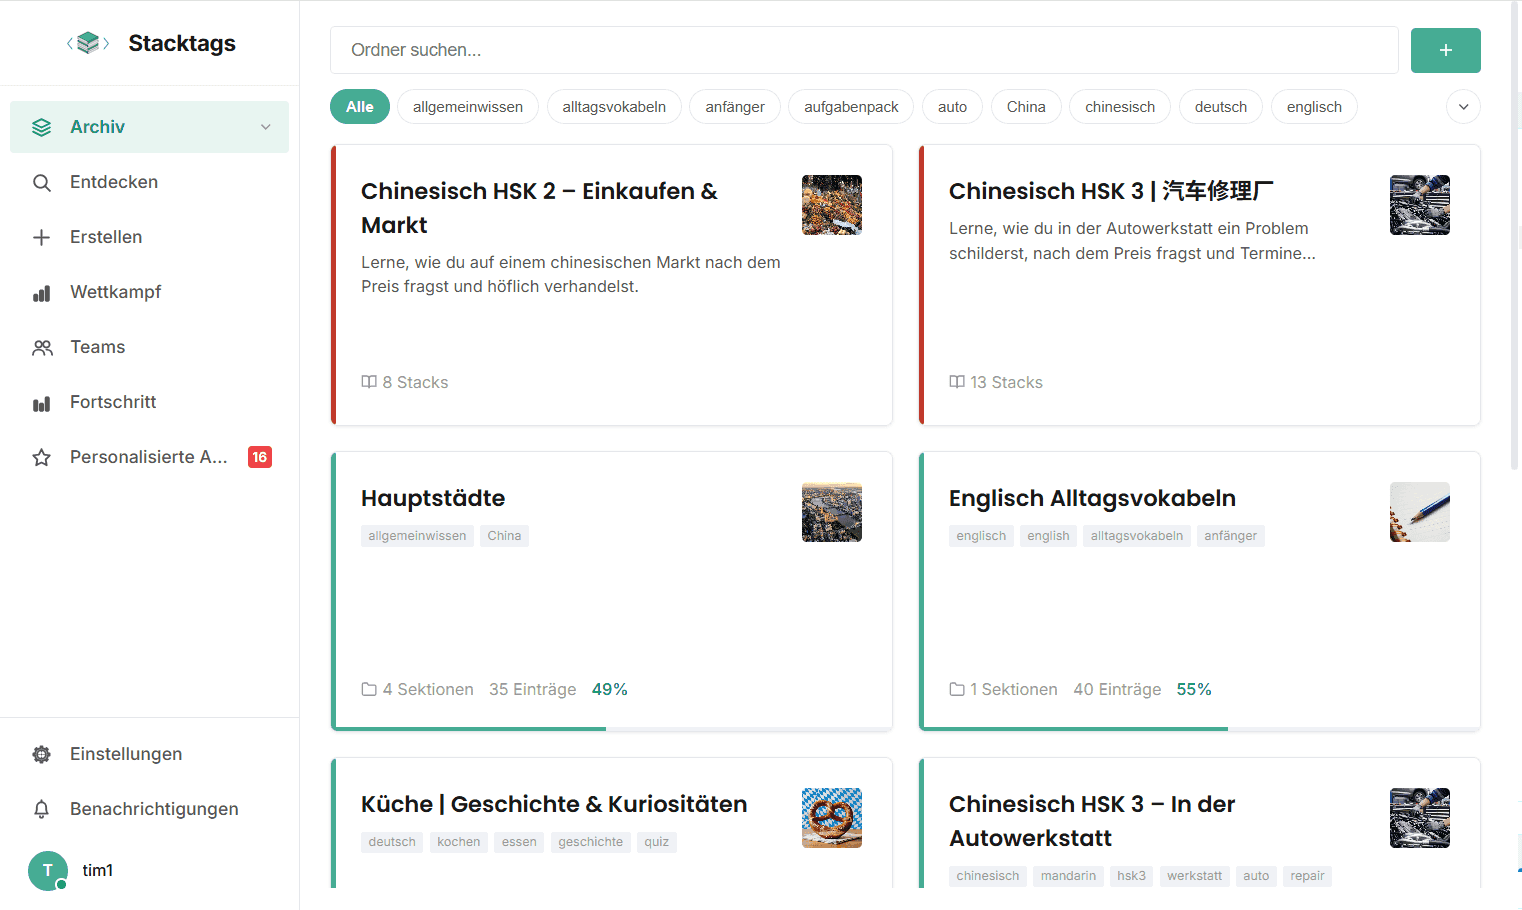
Task: Click the Archiv layers icon
Action: [x=41, y=127]
